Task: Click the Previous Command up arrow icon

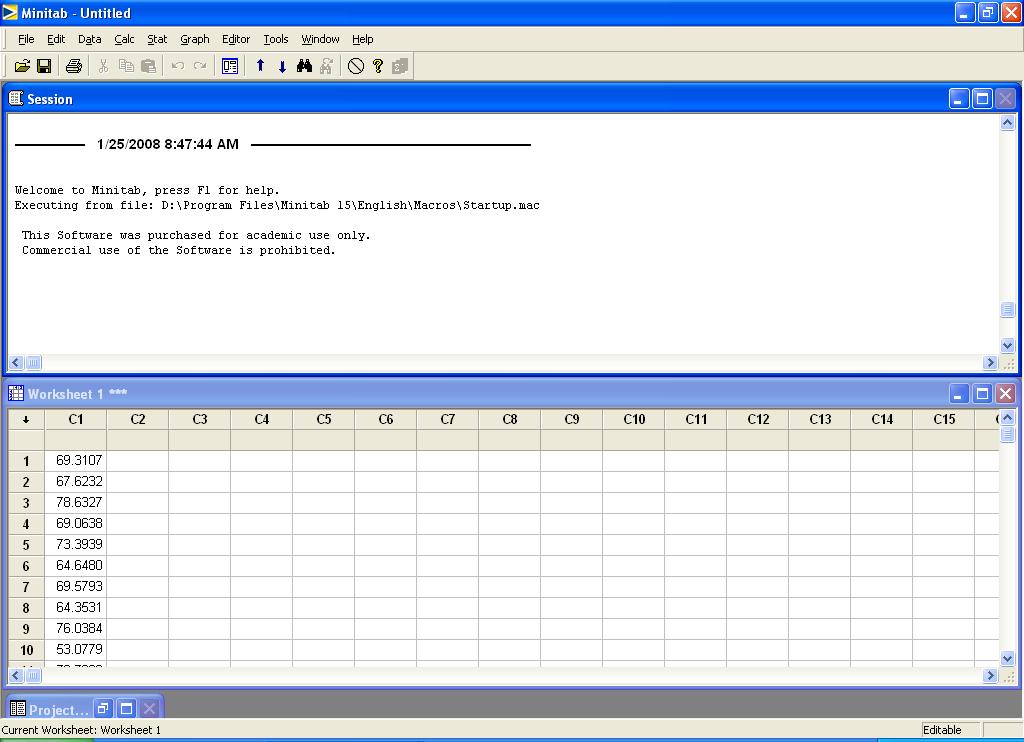Action: pos(260,66)
